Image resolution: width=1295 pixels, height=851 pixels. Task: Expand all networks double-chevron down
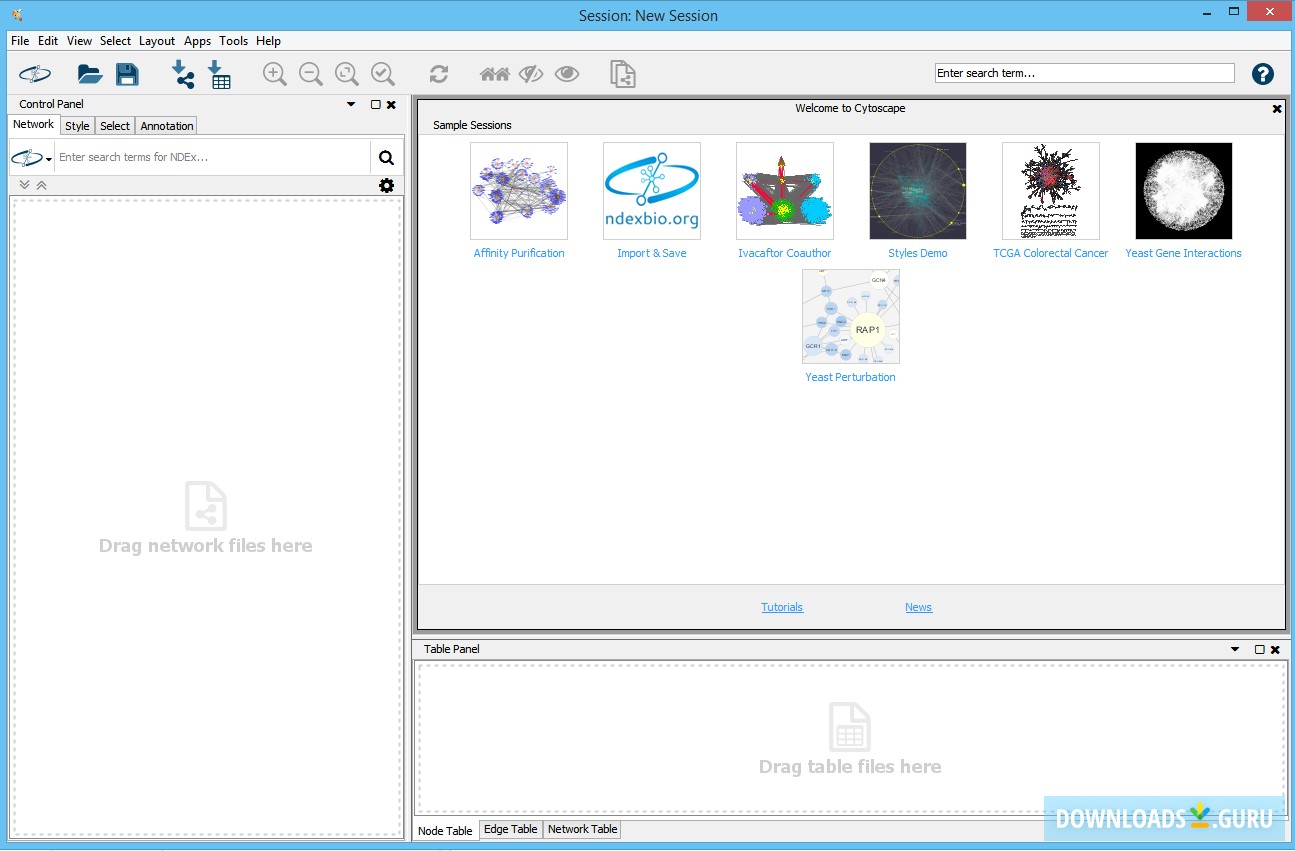tap(25, 185)
